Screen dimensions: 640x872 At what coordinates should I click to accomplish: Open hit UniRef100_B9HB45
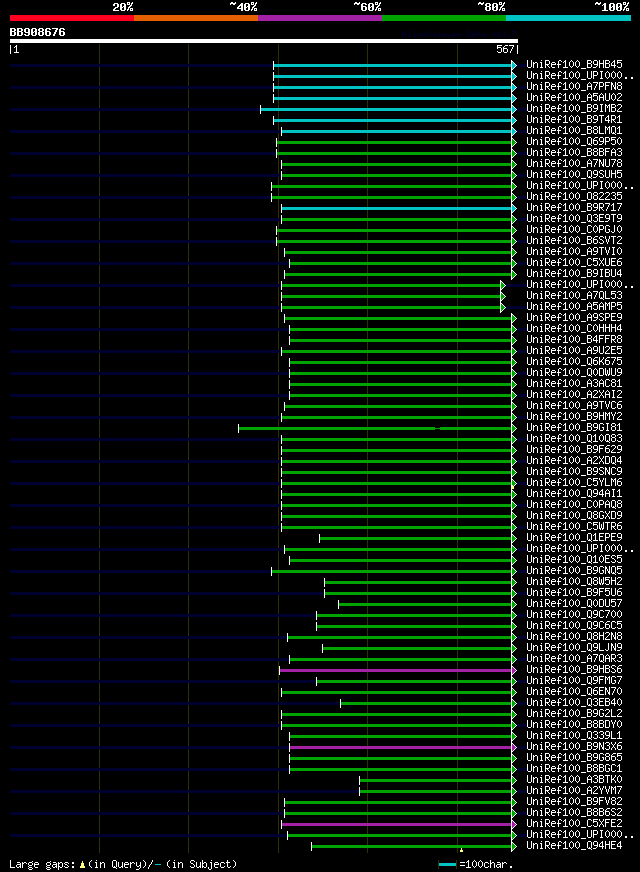click(x=574, y=65)
